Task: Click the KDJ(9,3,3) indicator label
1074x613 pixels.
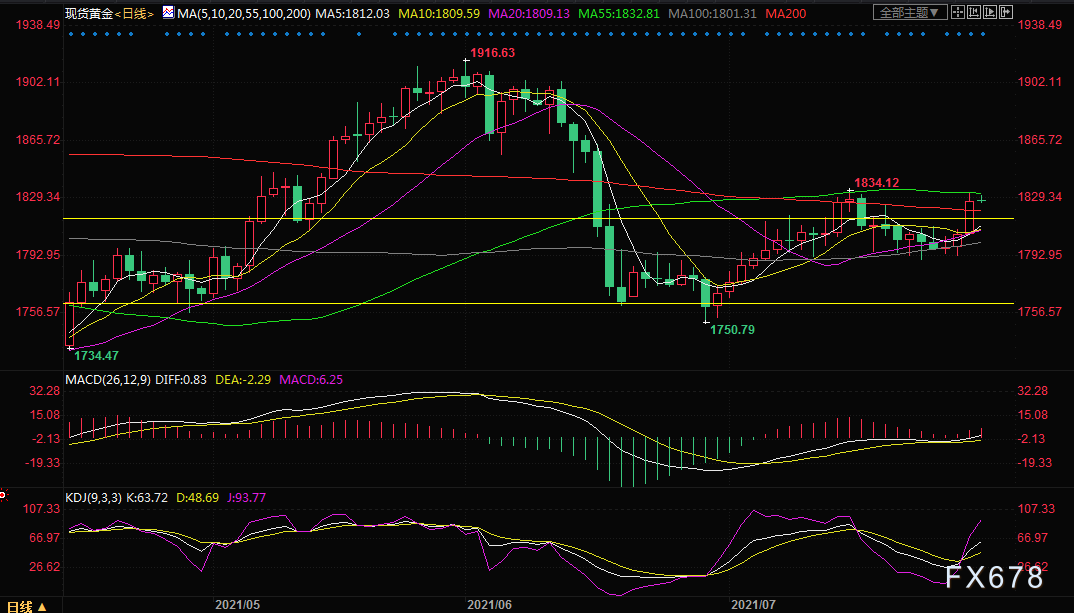Action: (93, 497)
